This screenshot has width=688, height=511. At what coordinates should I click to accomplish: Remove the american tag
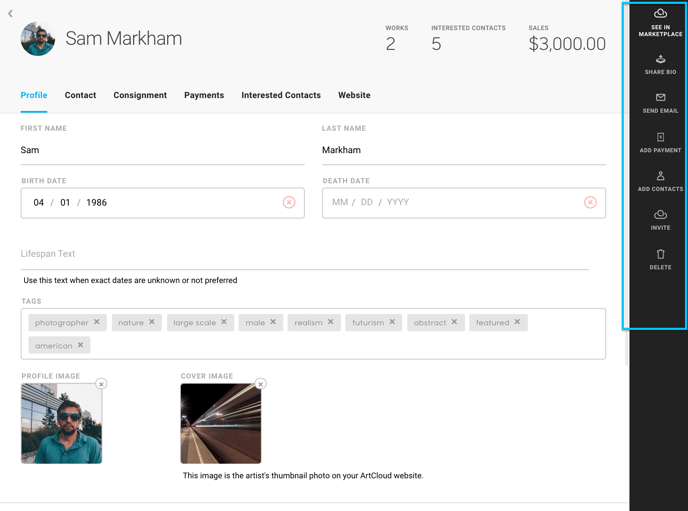tap(80, 345)
